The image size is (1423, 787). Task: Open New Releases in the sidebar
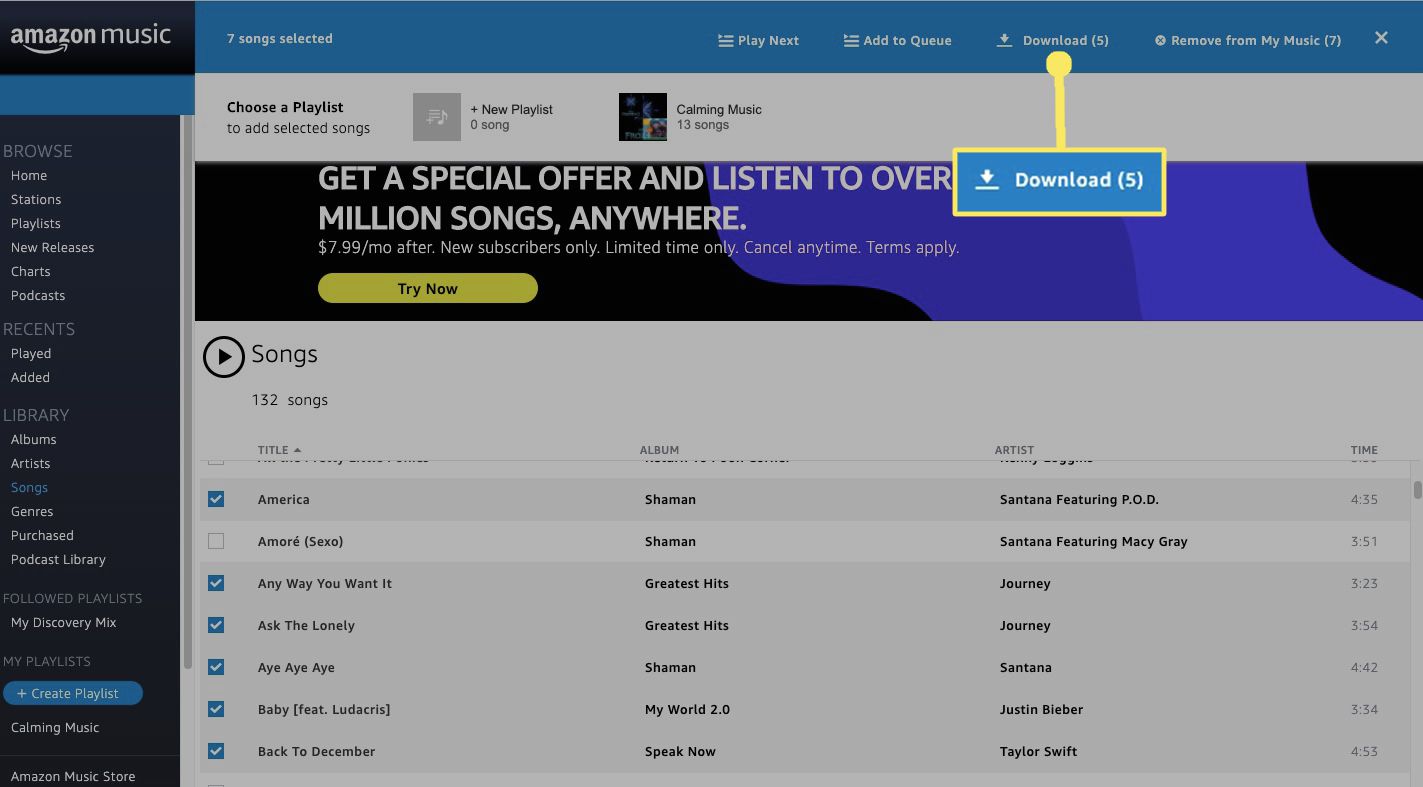click(x=52, y=248)
